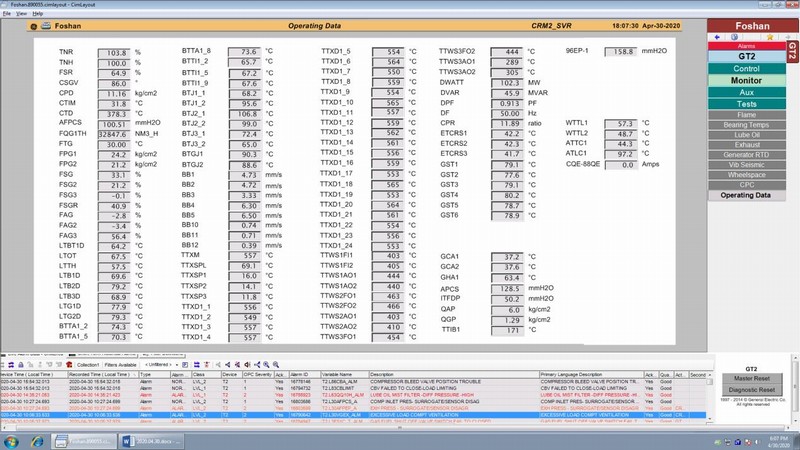This screenshot has width=800, height=450.
Task: Select the Operating Data screen button
Action: 746,195
